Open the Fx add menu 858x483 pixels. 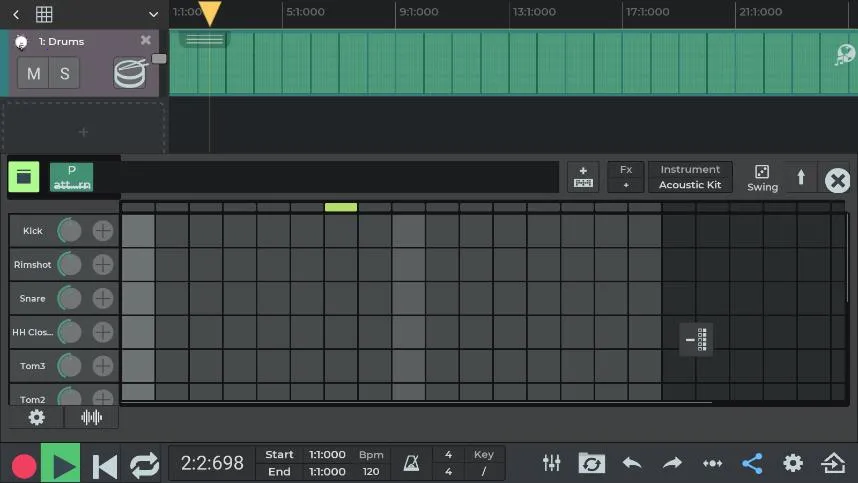[626, 177]
